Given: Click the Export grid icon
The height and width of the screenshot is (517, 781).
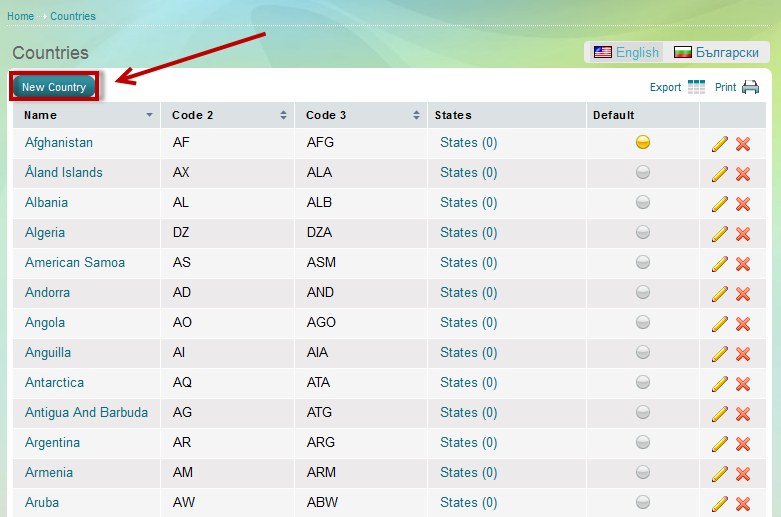Looking at the screenshot, I should (696, 87).
